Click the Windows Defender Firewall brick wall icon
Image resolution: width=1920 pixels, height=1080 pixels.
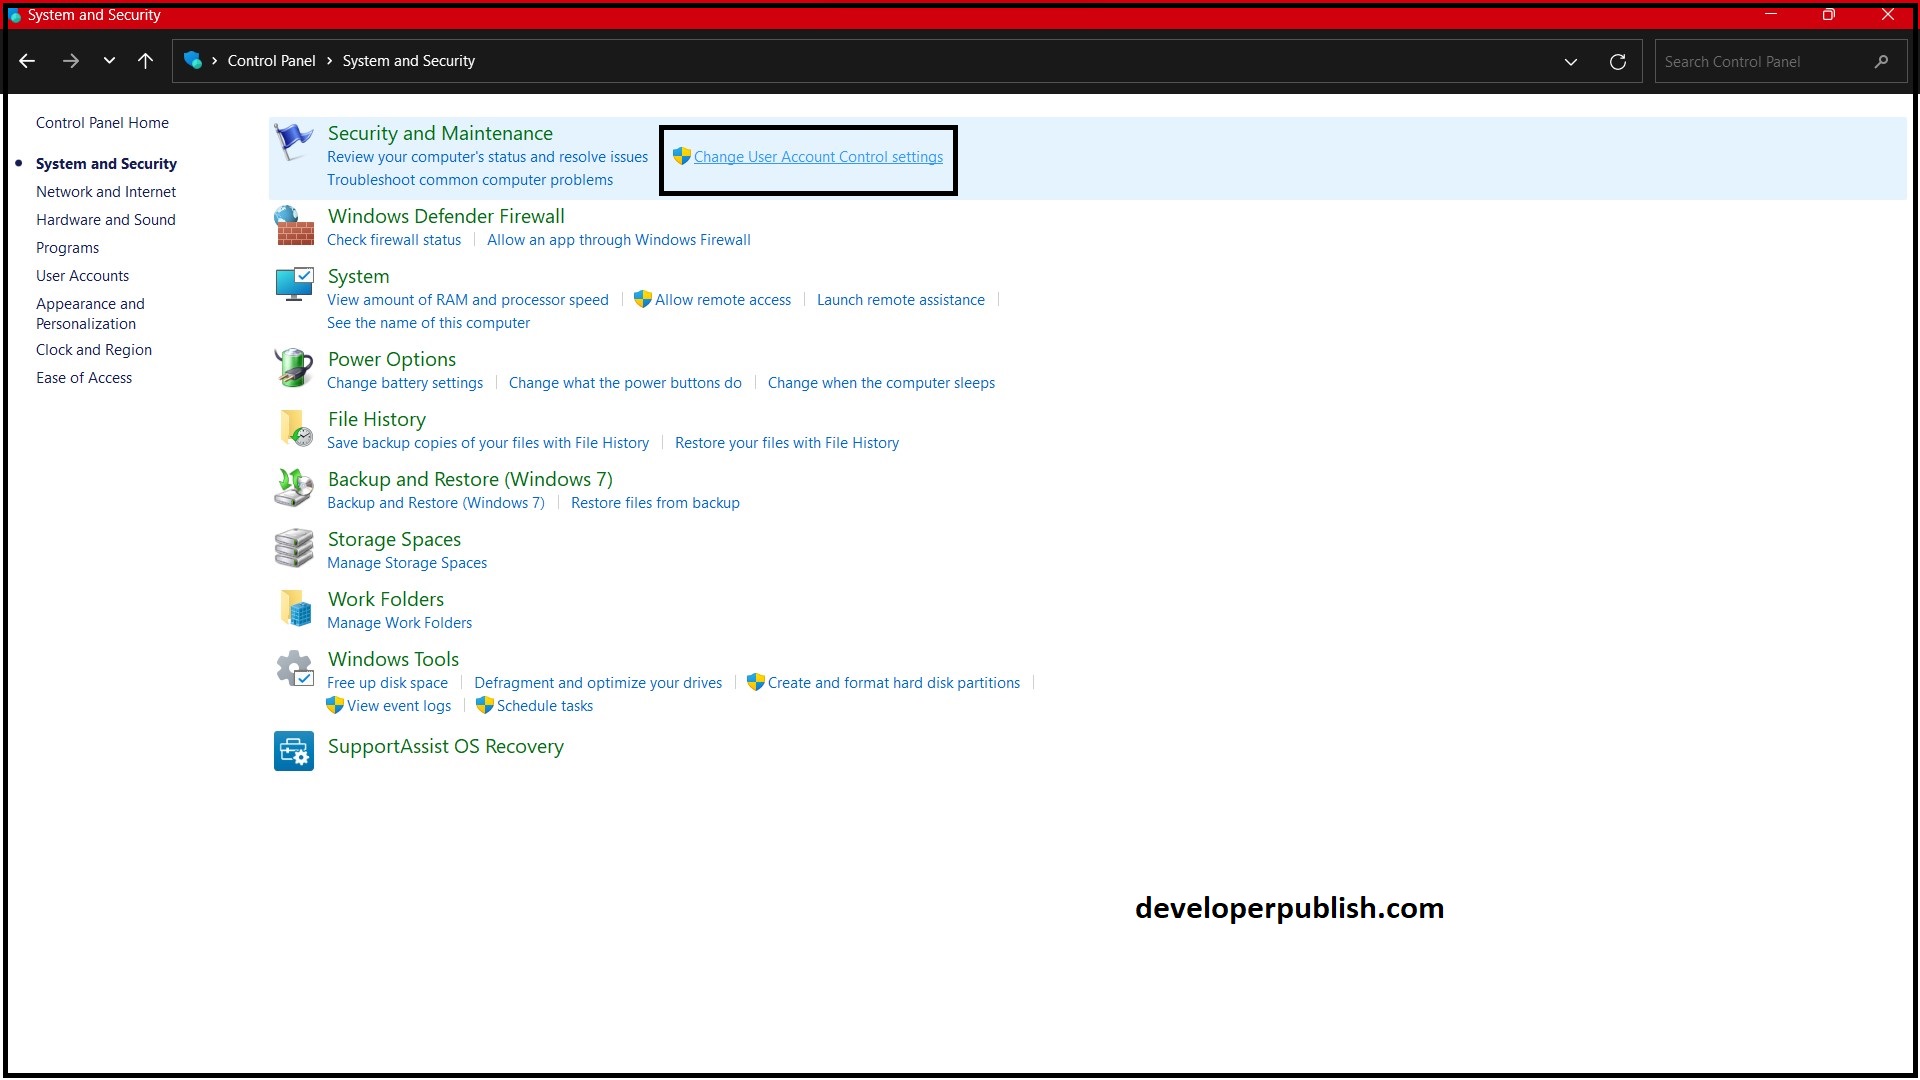tap(293, 225)
